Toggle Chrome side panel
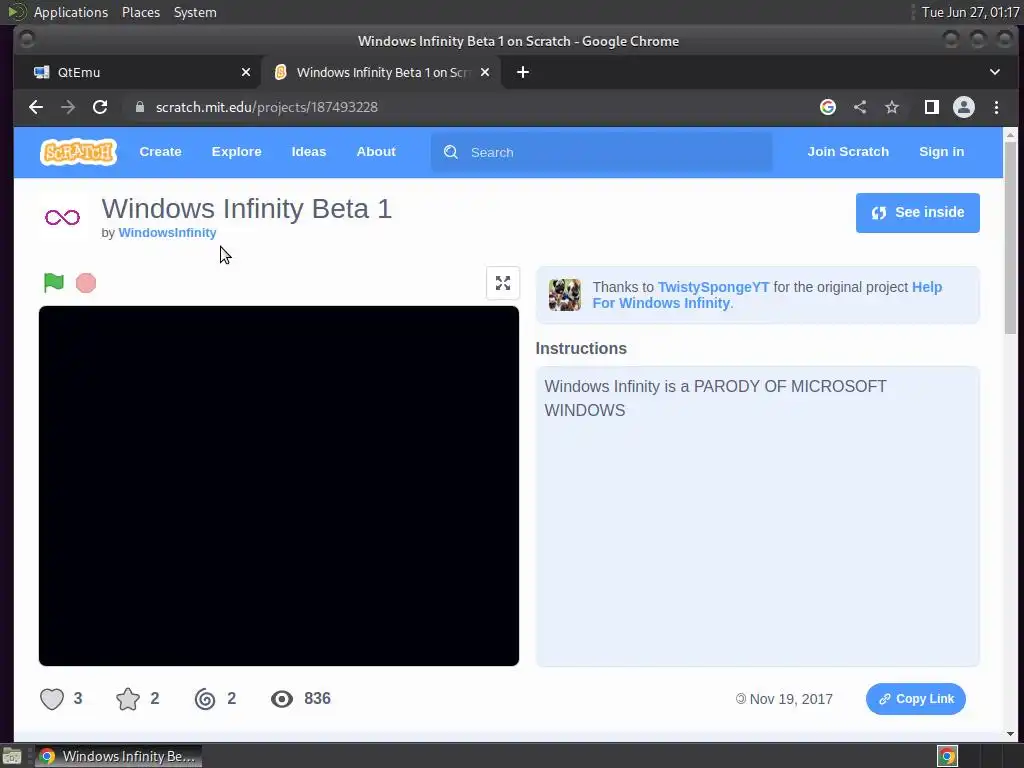The width and height of the screenshot is (1024, 768). click(x=932, y=107)
